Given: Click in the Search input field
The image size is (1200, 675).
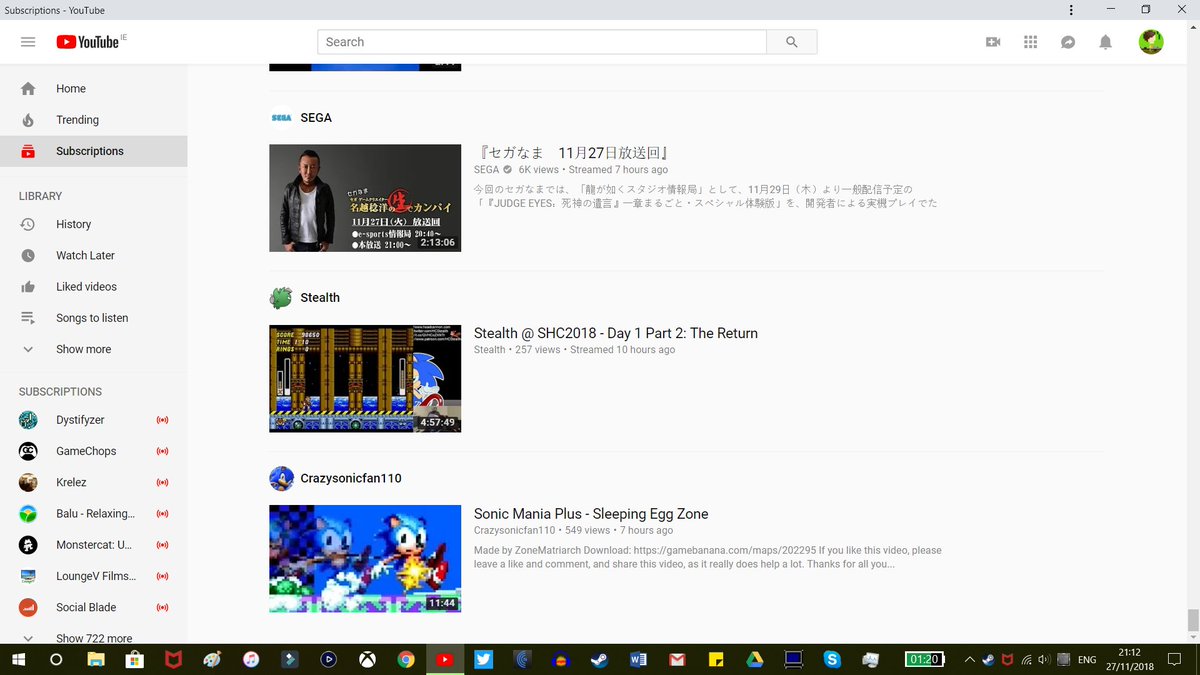Looking at the screenshot, I should 542,42.
